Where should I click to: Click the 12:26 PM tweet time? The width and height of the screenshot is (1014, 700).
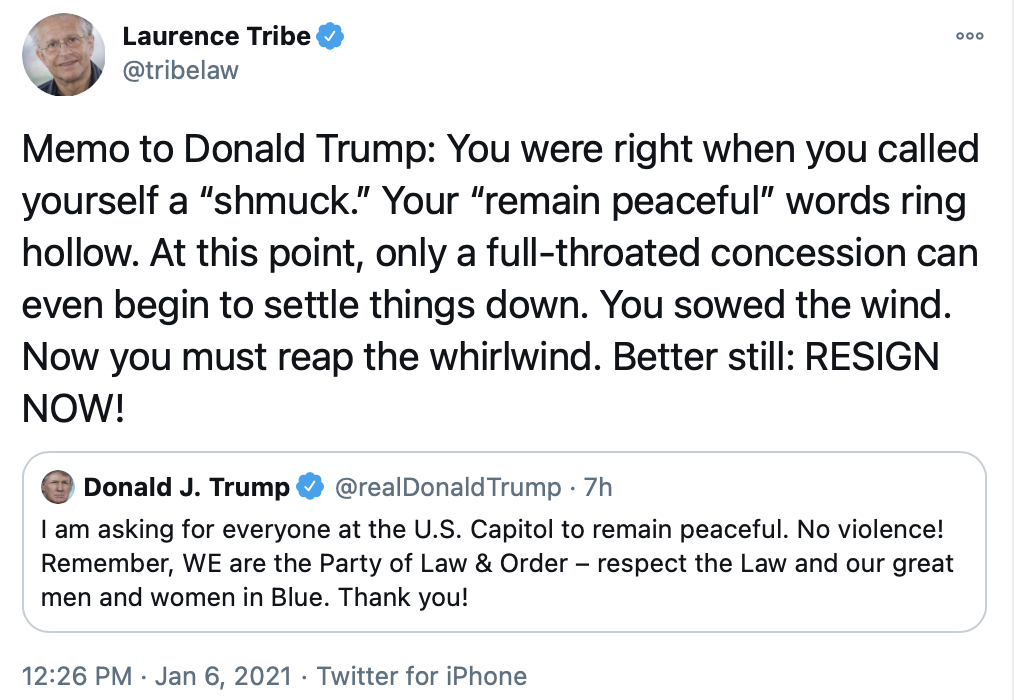point(76,677)
